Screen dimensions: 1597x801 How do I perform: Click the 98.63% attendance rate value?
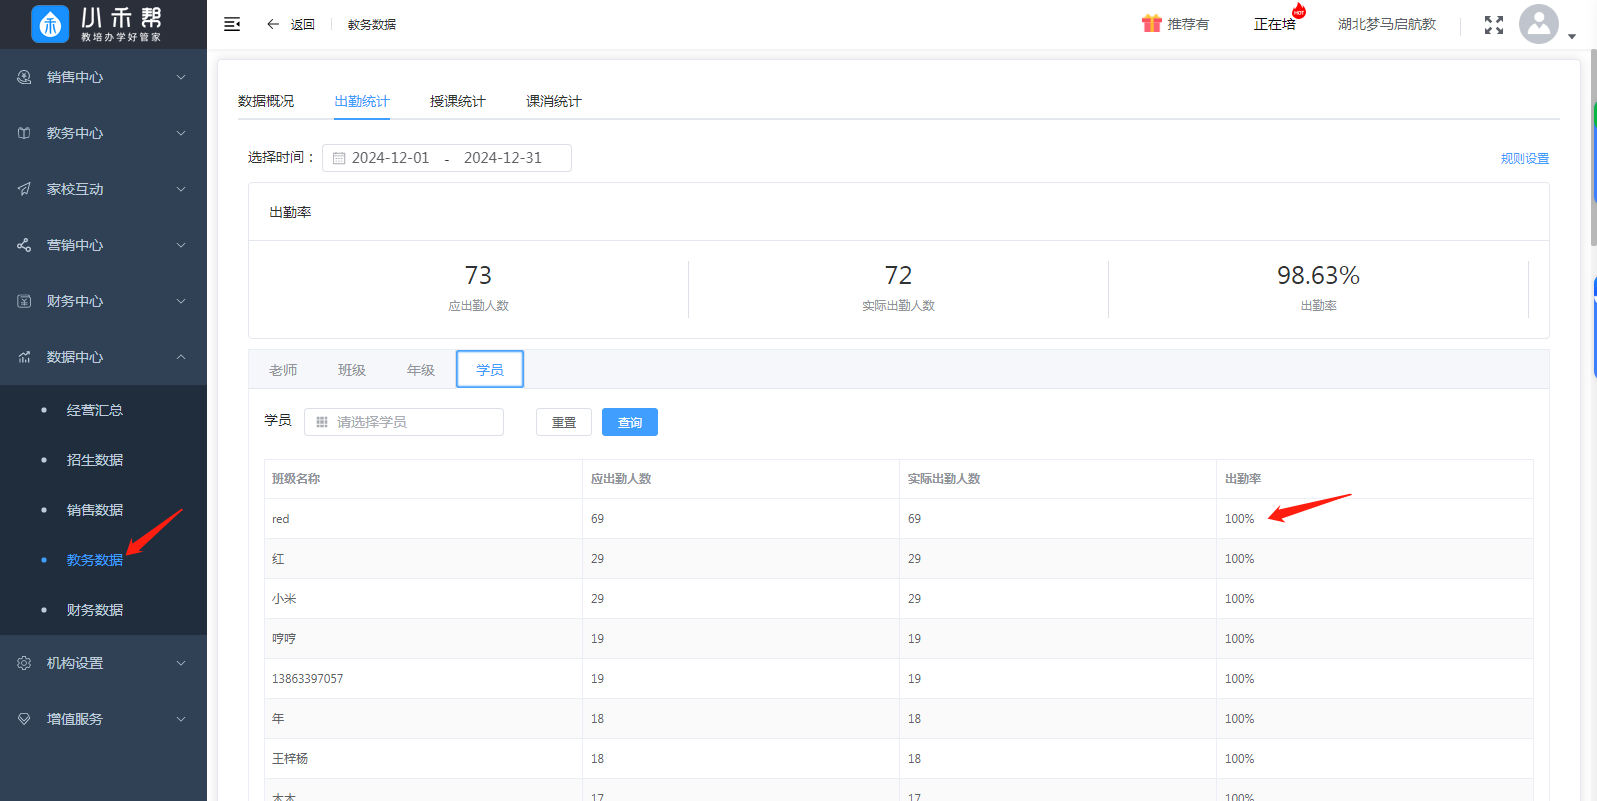click(1318, 275)
